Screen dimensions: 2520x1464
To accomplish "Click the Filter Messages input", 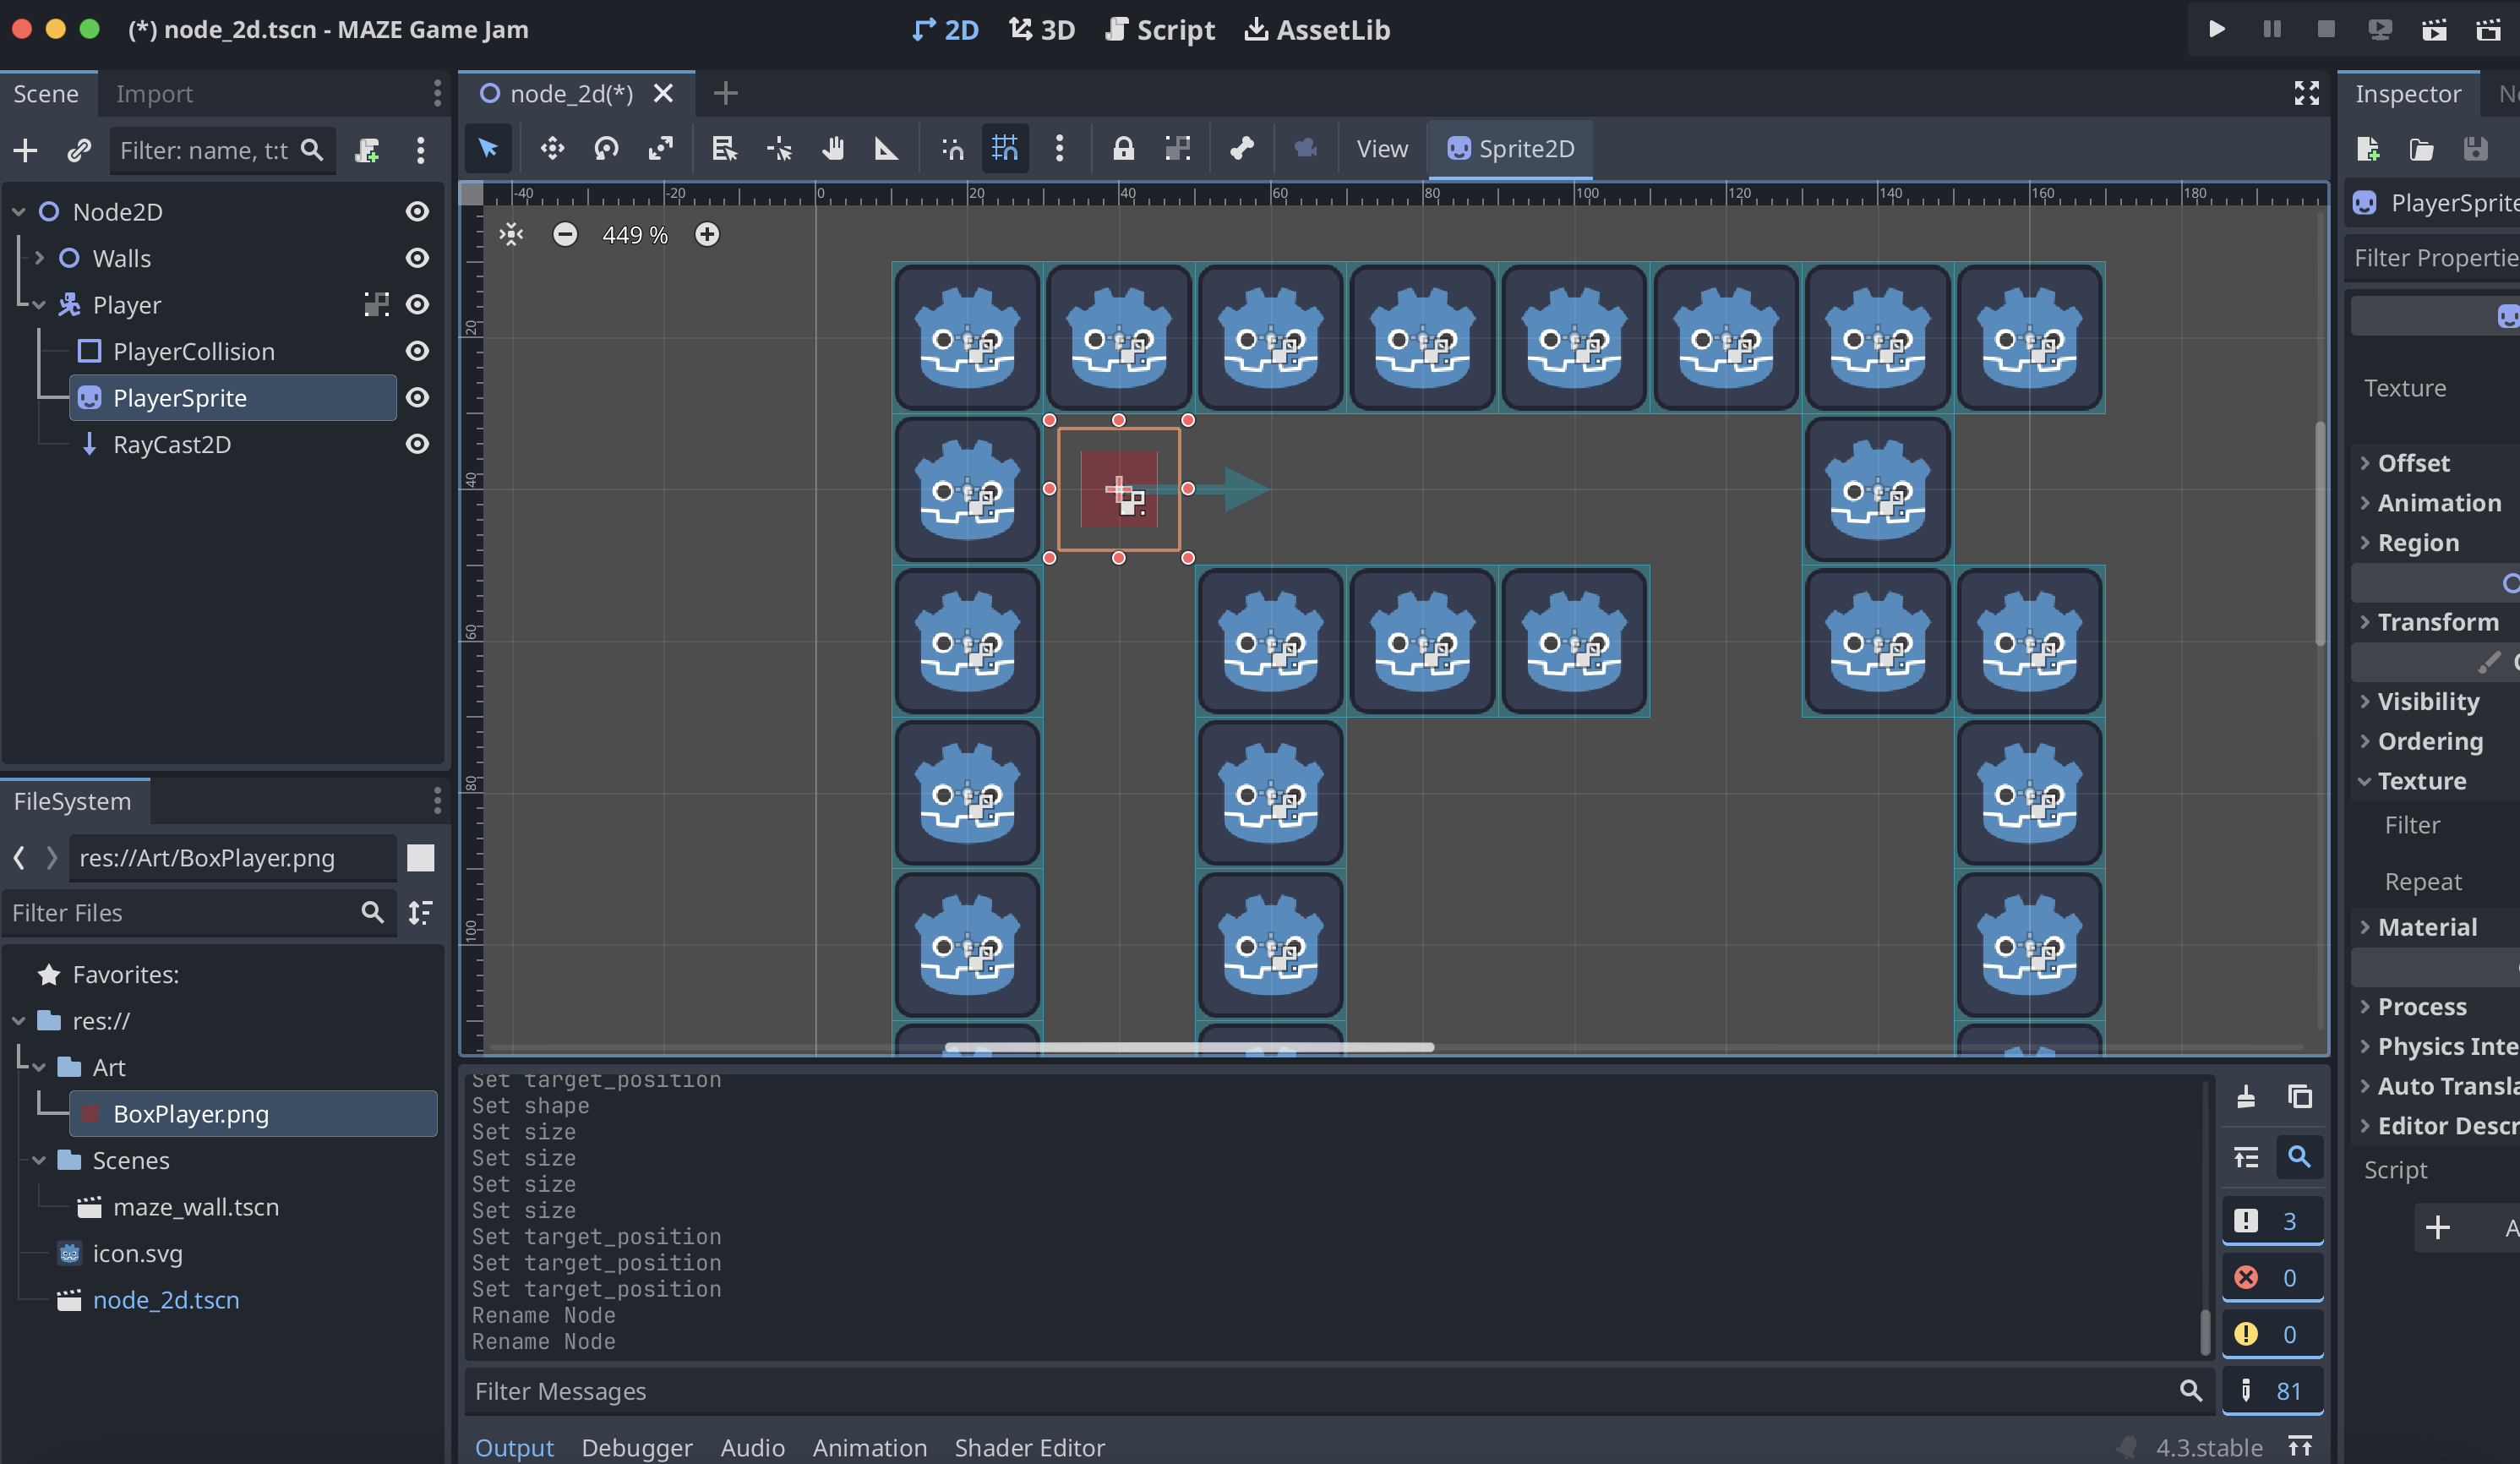I will (x=1338, y=1391).
